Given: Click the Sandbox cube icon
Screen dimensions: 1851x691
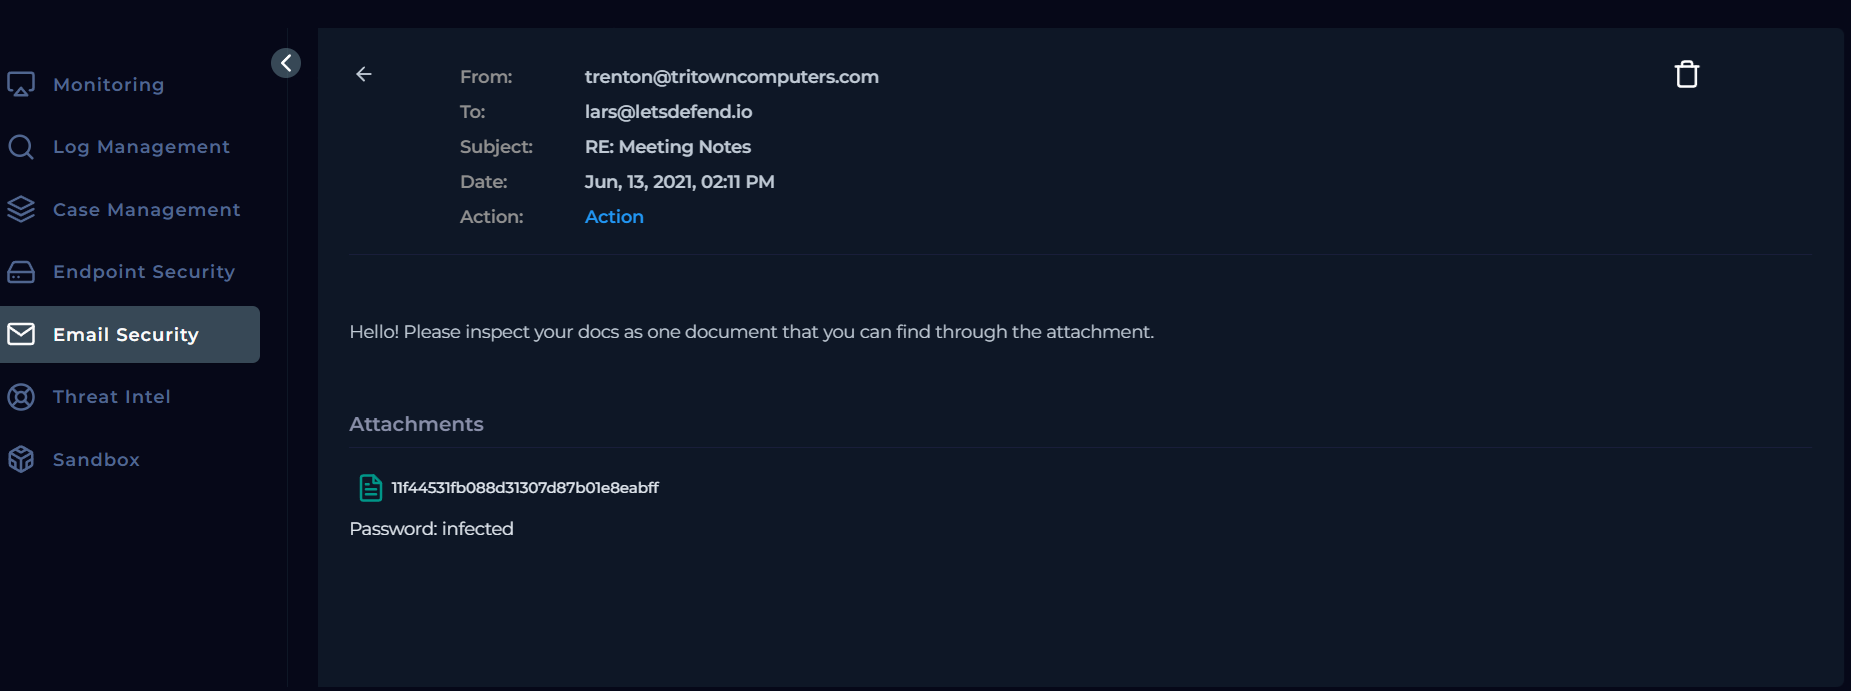Looking at the screenshot, I should pos(21,459).
